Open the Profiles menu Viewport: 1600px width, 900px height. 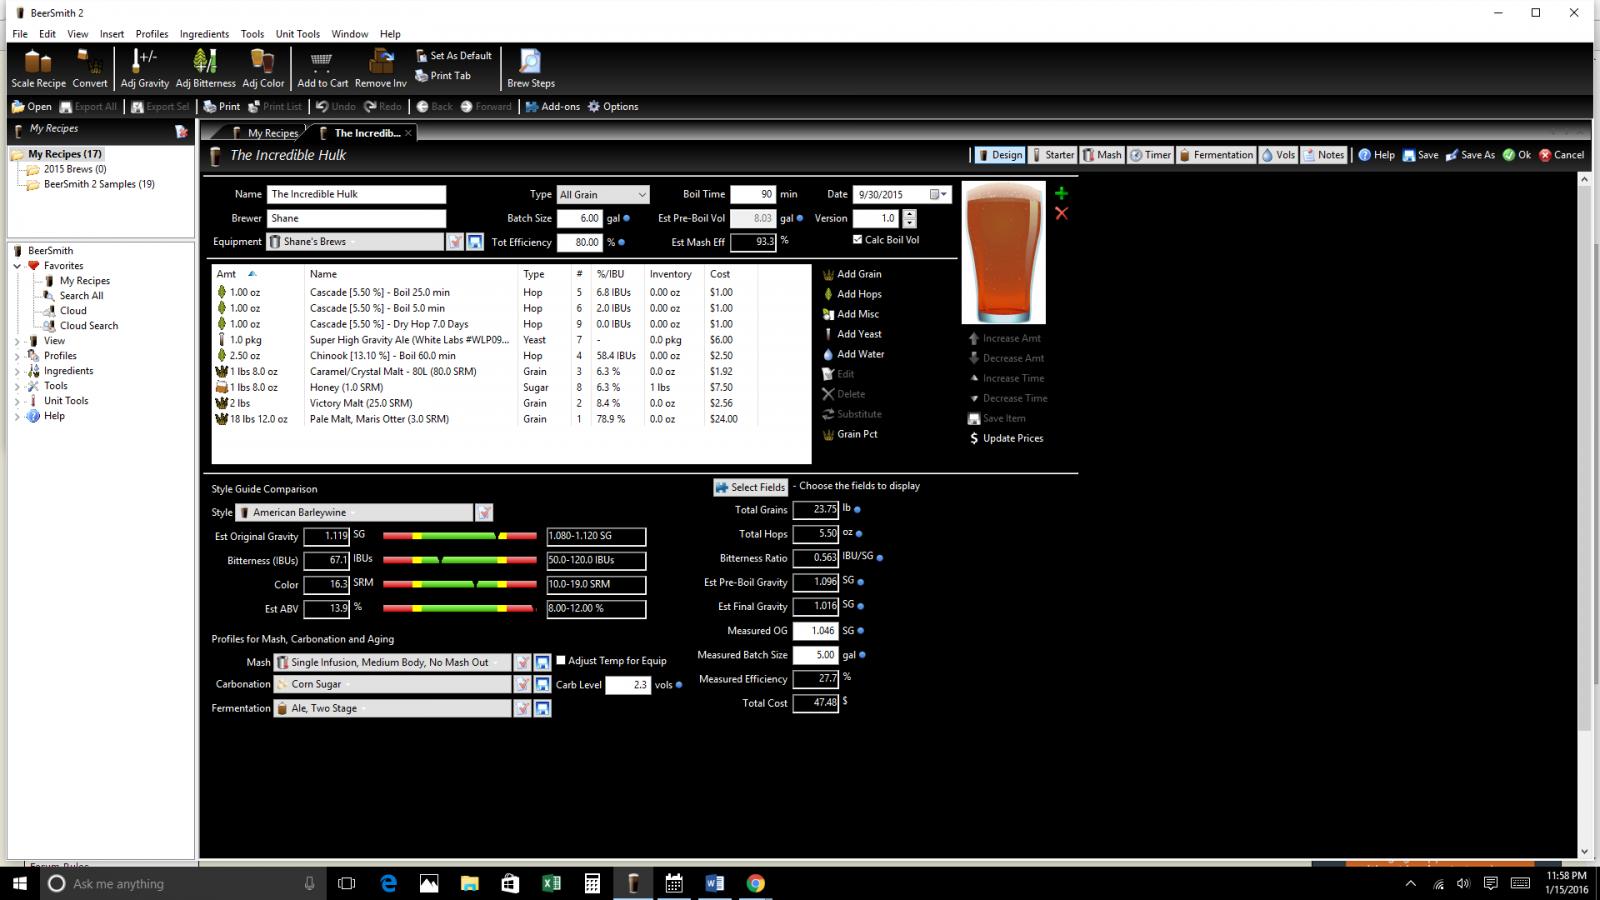coord(152,34)
